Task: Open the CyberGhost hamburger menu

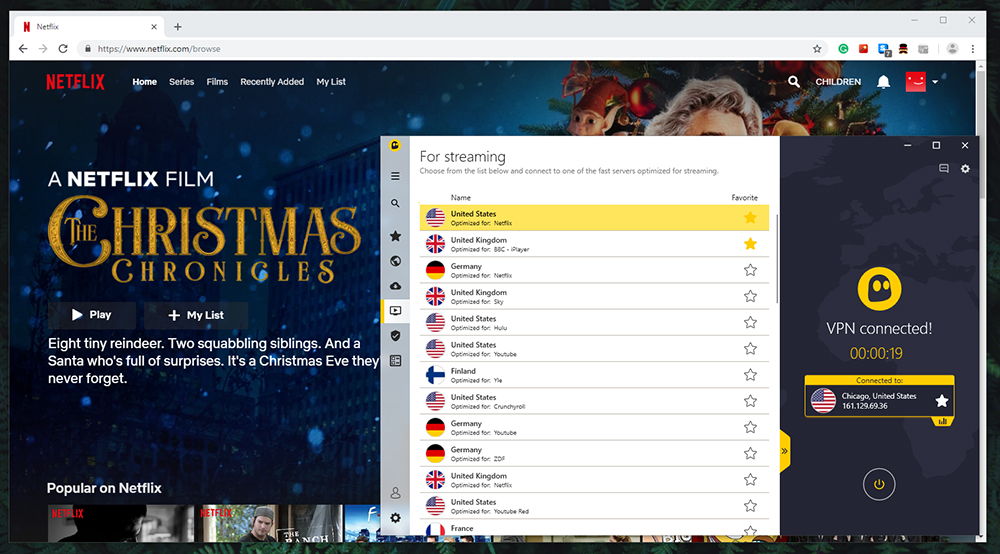Action: [395, 176]
